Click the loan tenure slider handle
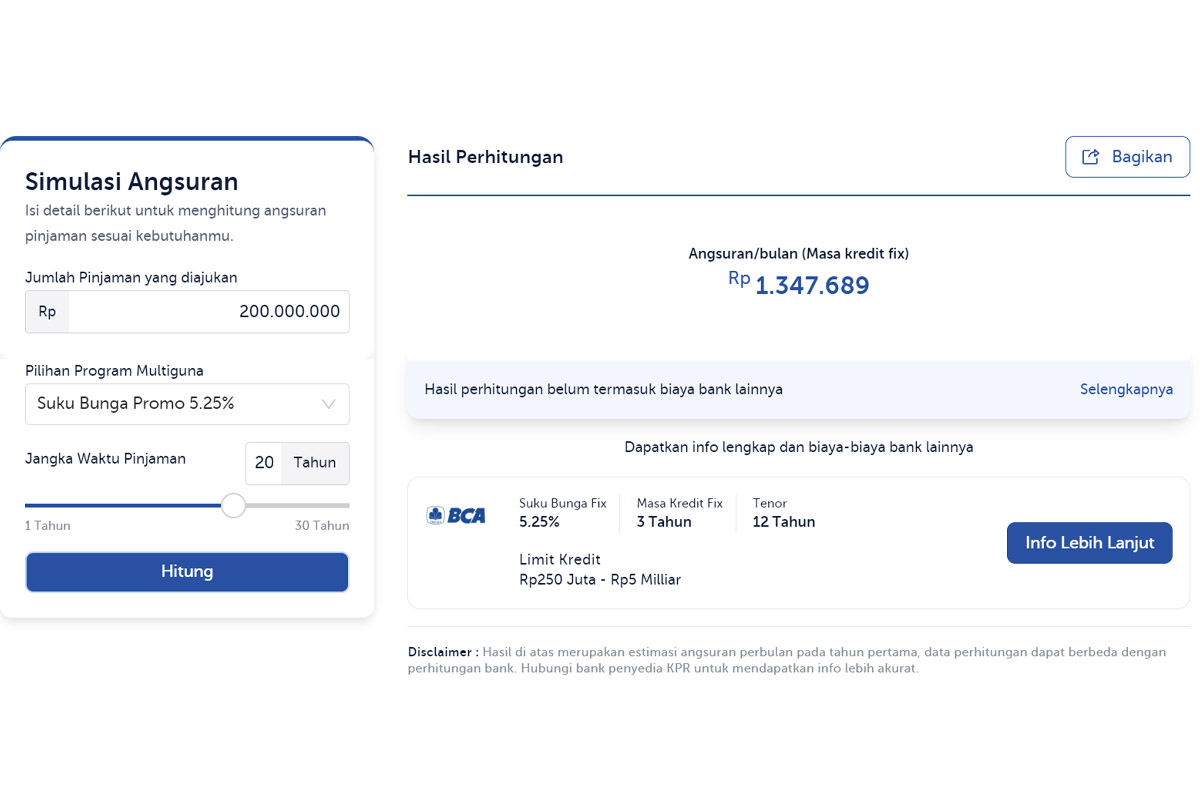 tap(233, 505)
